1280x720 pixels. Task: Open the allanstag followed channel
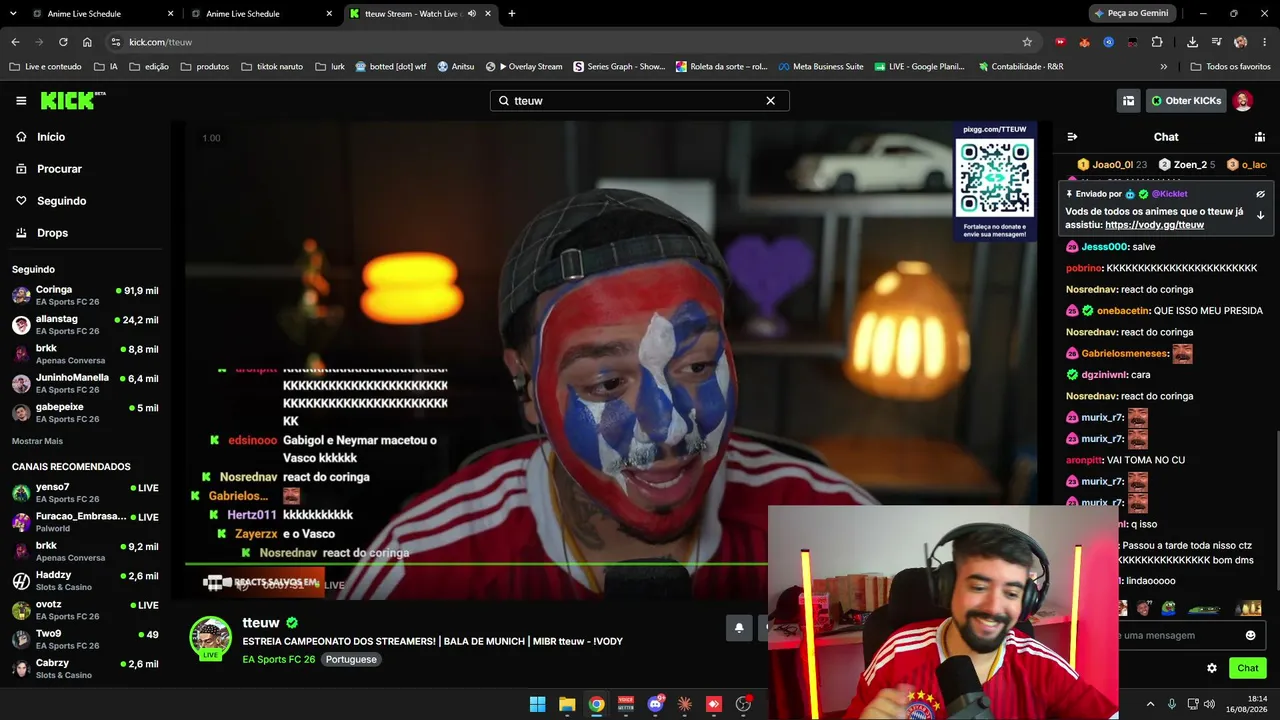pos(85,325)
